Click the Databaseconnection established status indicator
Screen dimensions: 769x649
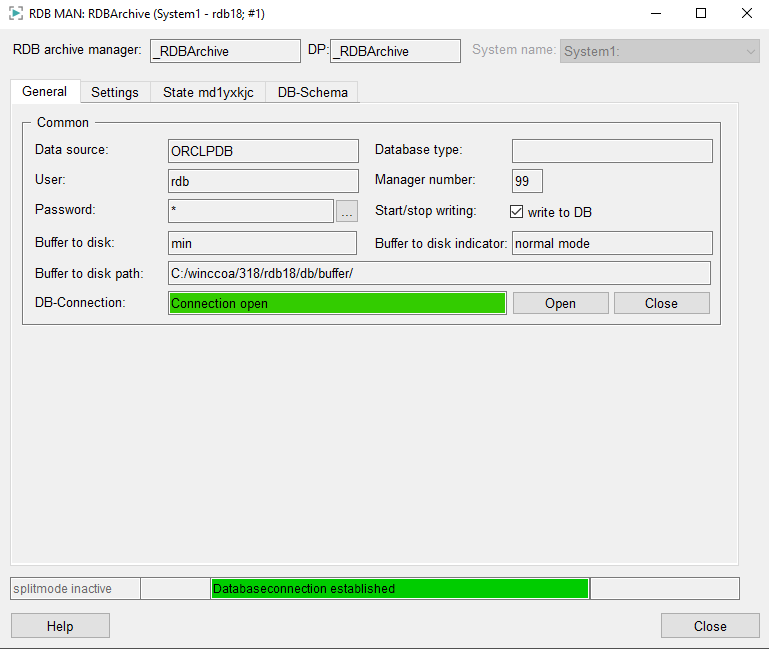click(399, 588)
